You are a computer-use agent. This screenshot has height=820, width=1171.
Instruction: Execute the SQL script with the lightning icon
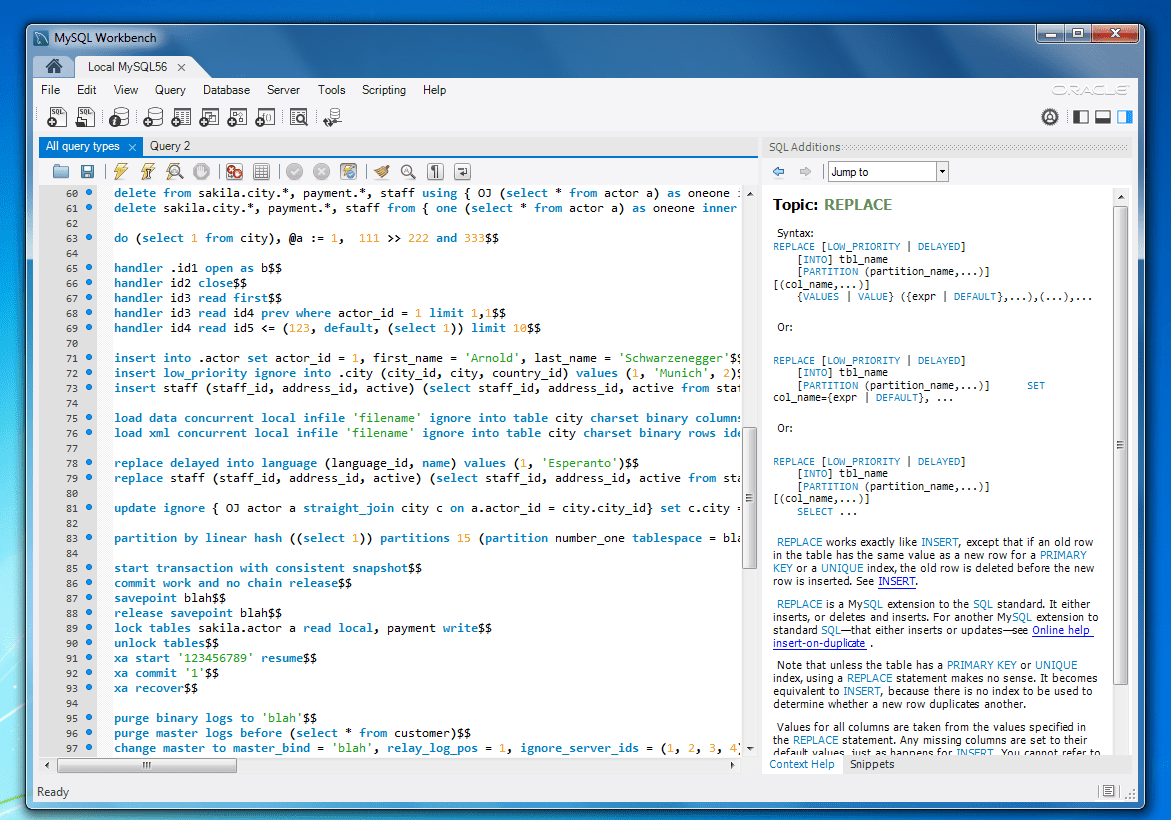(119, 171)
